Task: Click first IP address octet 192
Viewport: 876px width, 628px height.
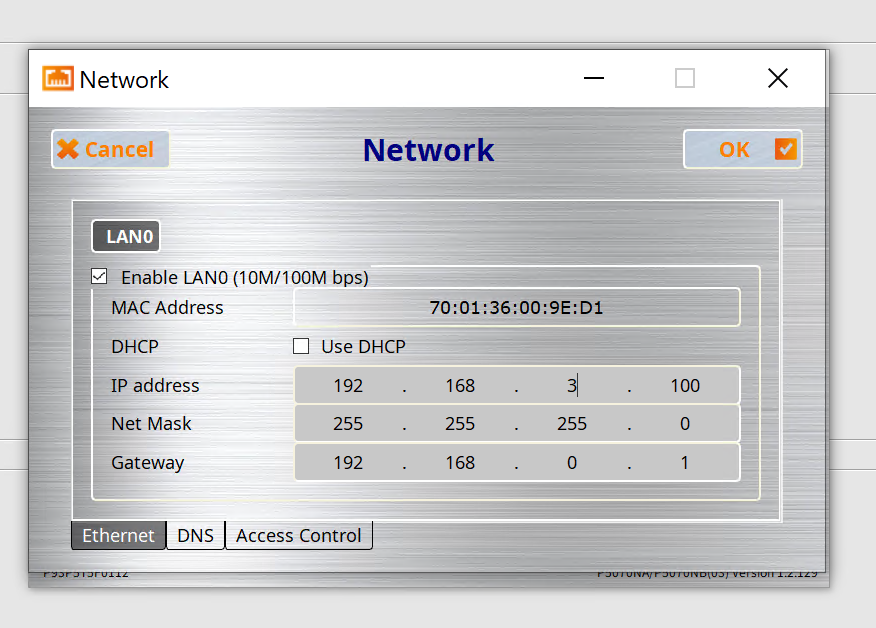Action: pyautogui.click(x=348, y=386)
